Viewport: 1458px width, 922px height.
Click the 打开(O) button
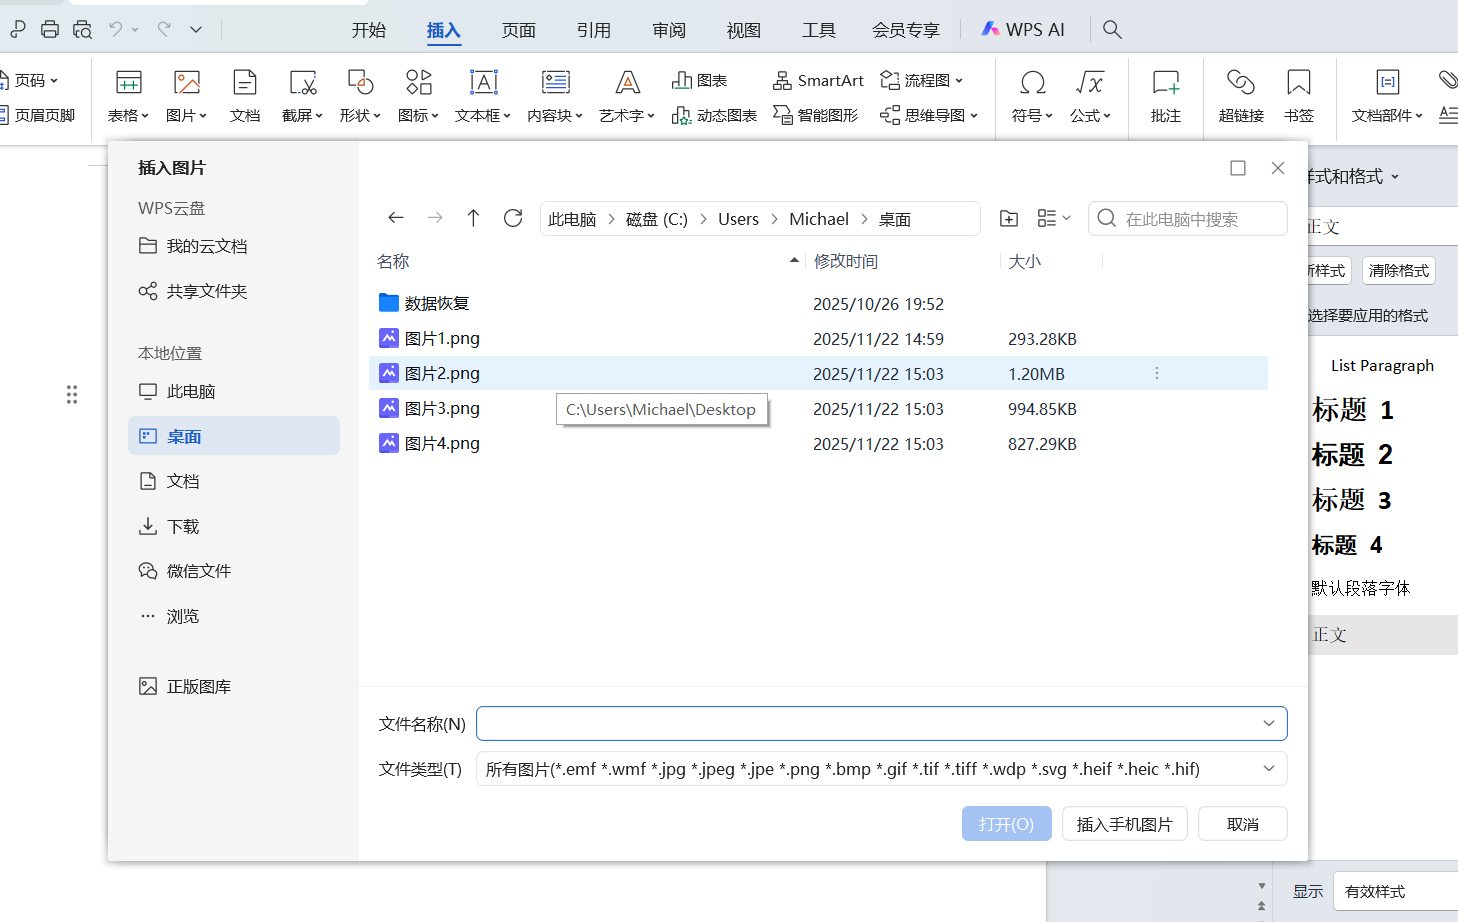click(x=1006, y=823)
